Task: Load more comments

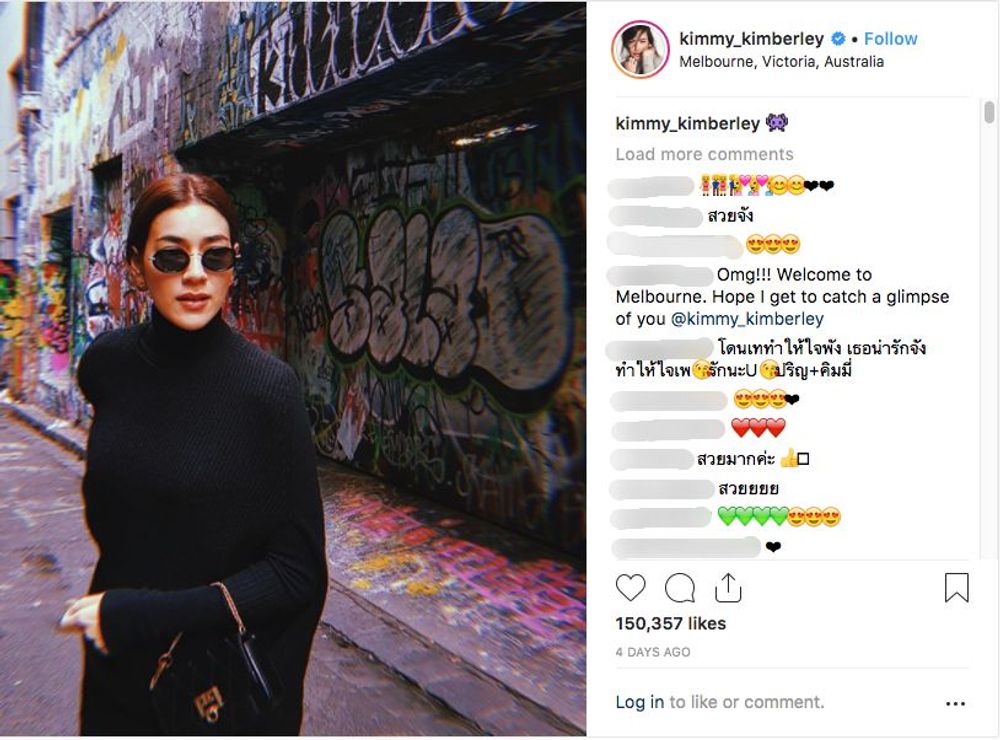Action: click(704, 154)
